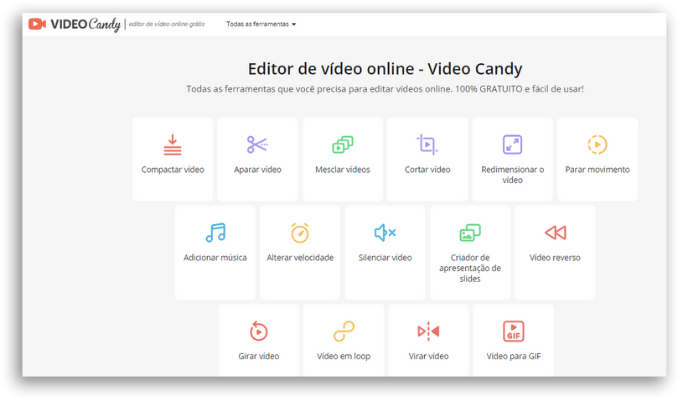Open the Todas as ferramentas dropdown
The width and height of the screenshot is (700, 400).
(x=261, y=24)
